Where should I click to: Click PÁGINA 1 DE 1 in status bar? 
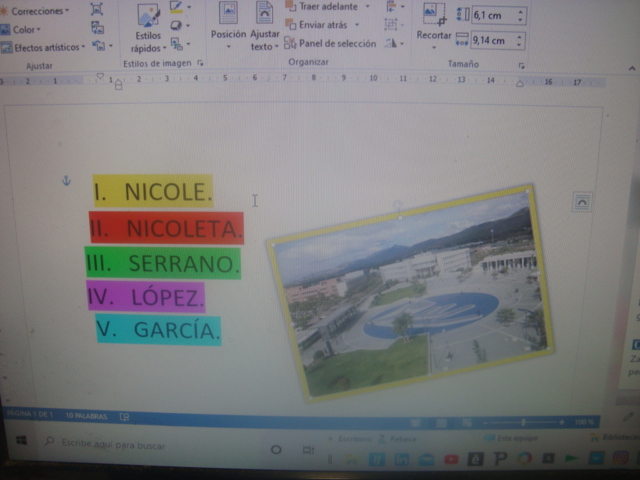(x=30, y=414)
